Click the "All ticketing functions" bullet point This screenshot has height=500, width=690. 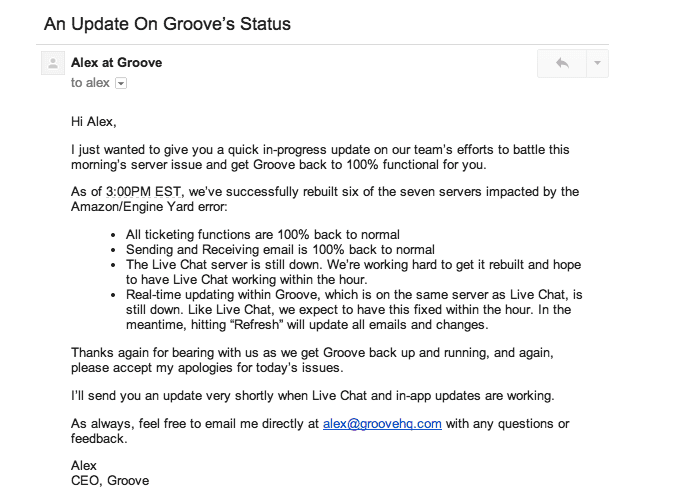[263, 234]
